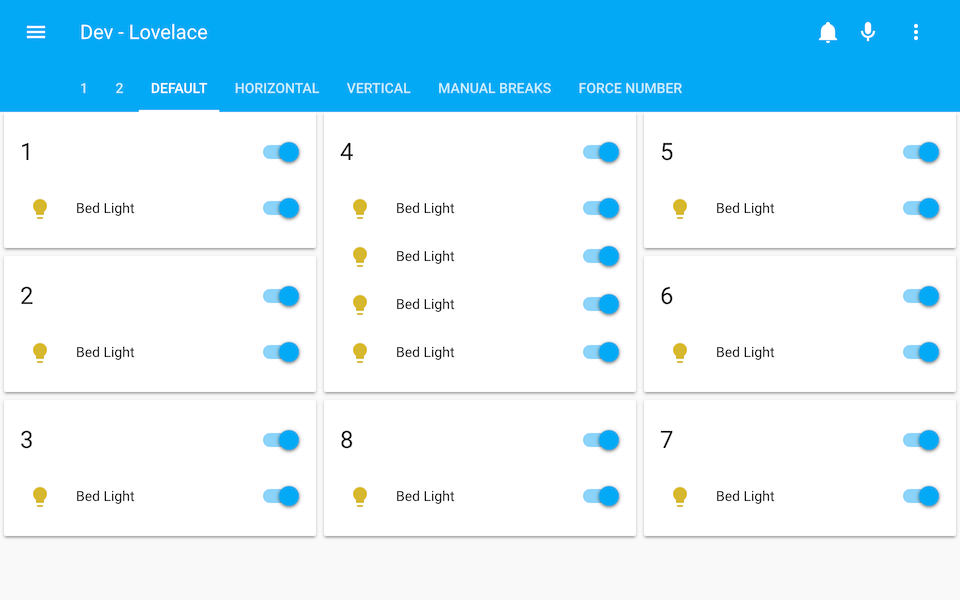960x600 pixels.
Task: Open the three-dot overflow menu
Action: [x=916, y=32]
